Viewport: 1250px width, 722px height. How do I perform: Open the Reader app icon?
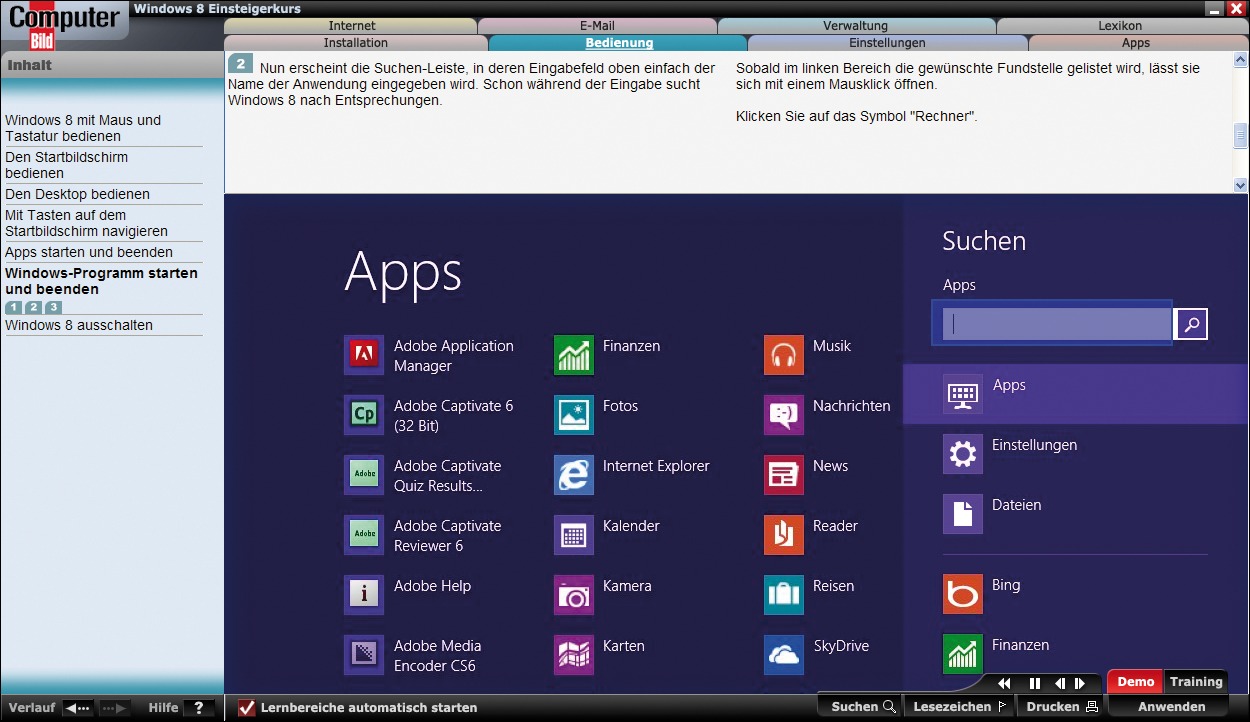(783, 535)
